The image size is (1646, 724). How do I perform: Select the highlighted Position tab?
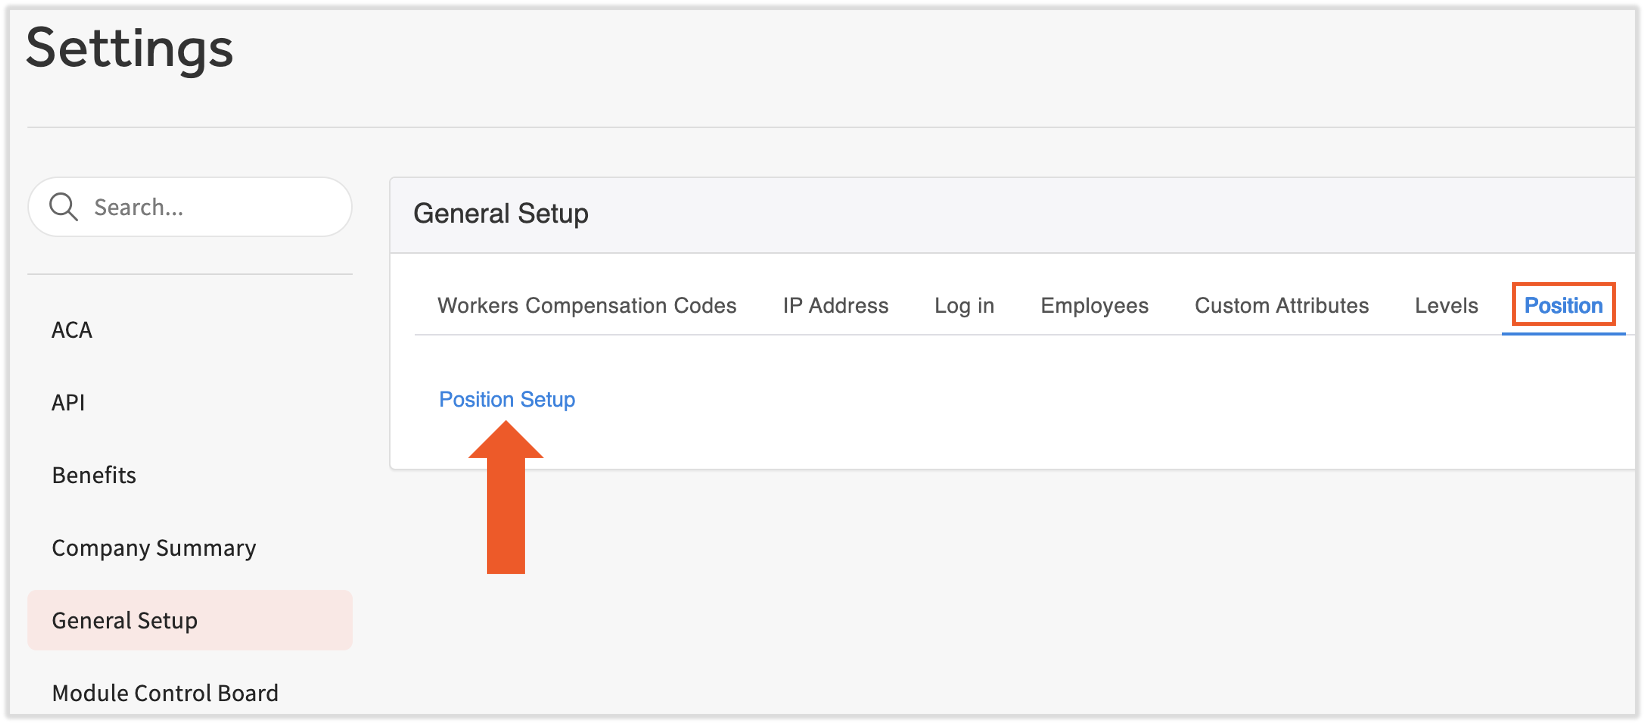coord(1563,306)
